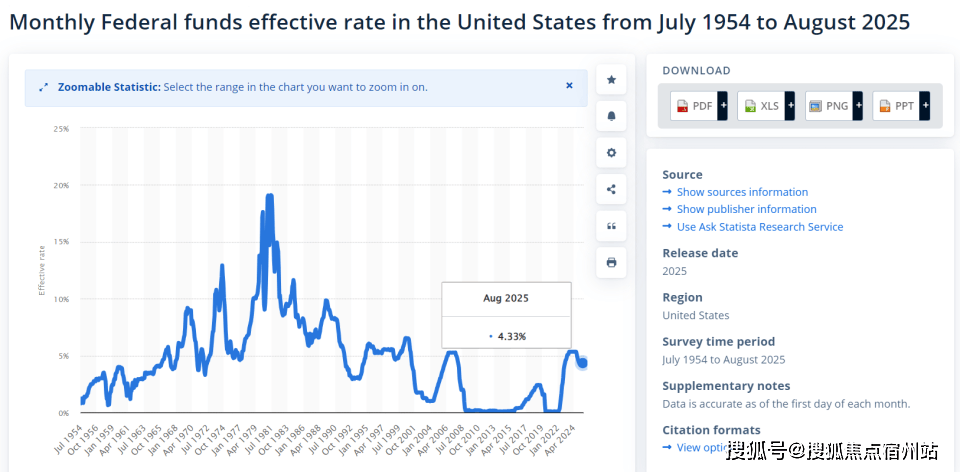Image resolution: width=960 pixels, height=472 pixels.
Task: Download chart as PPT
Action: (895, 106)
